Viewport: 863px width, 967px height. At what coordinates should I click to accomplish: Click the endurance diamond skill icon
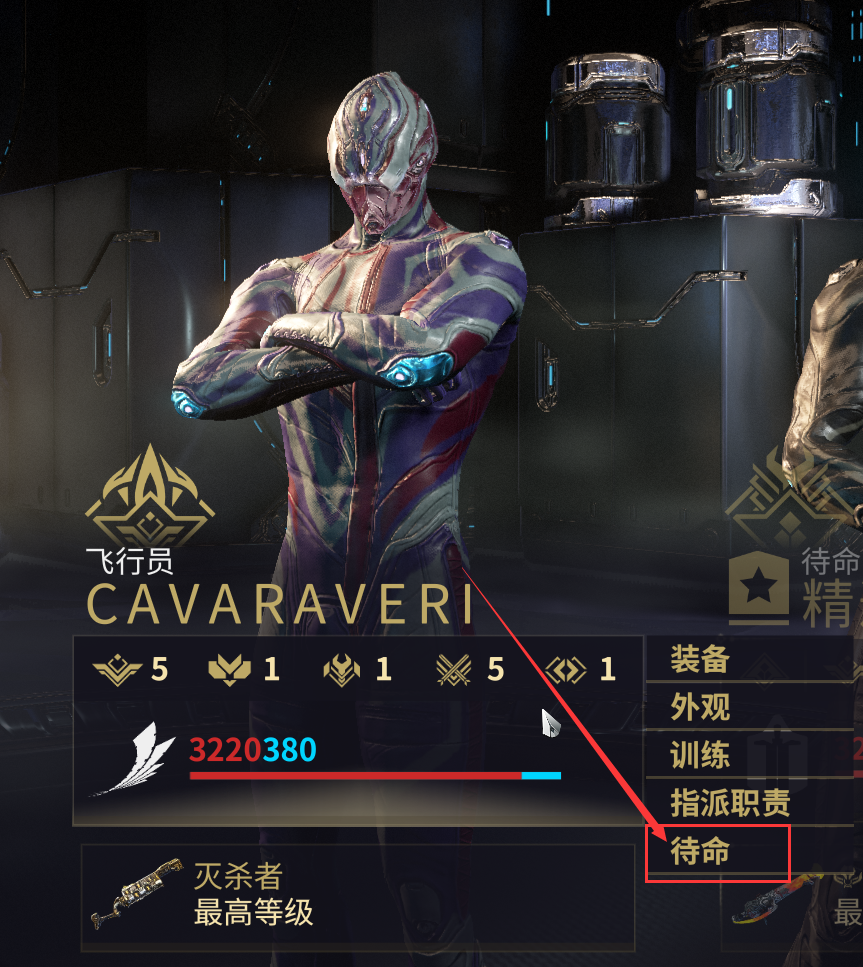pyautogui.click(x=566, y=670)
